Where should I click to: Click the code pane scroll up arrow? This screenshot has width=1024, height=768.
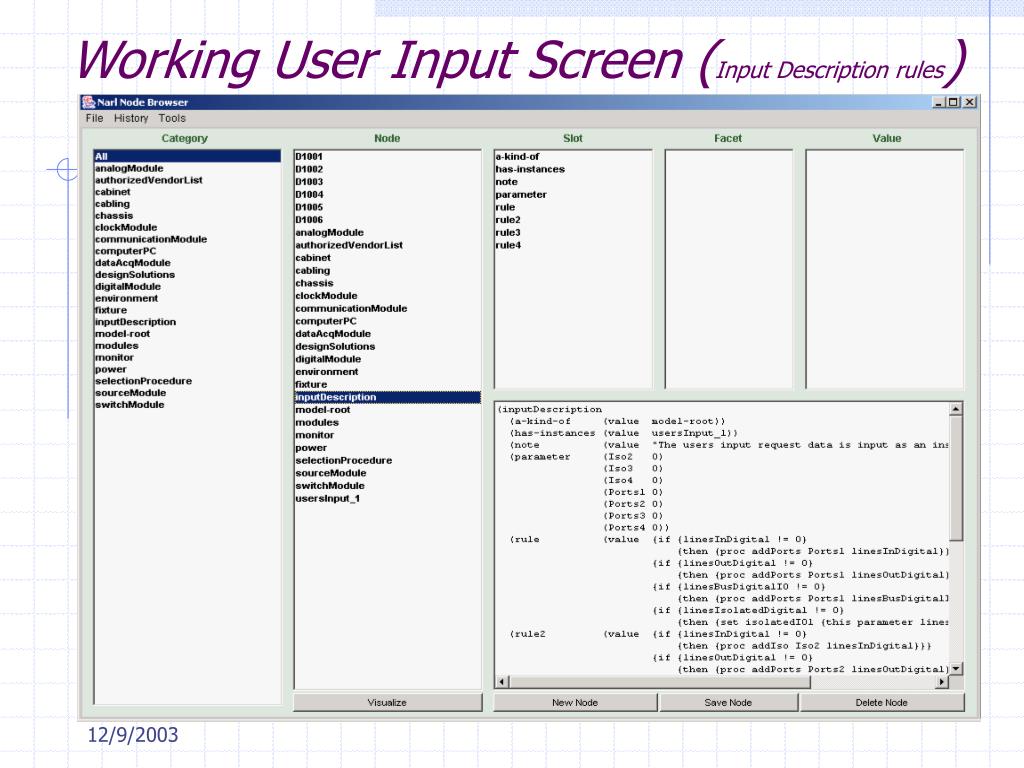click(x=956, y=409)
